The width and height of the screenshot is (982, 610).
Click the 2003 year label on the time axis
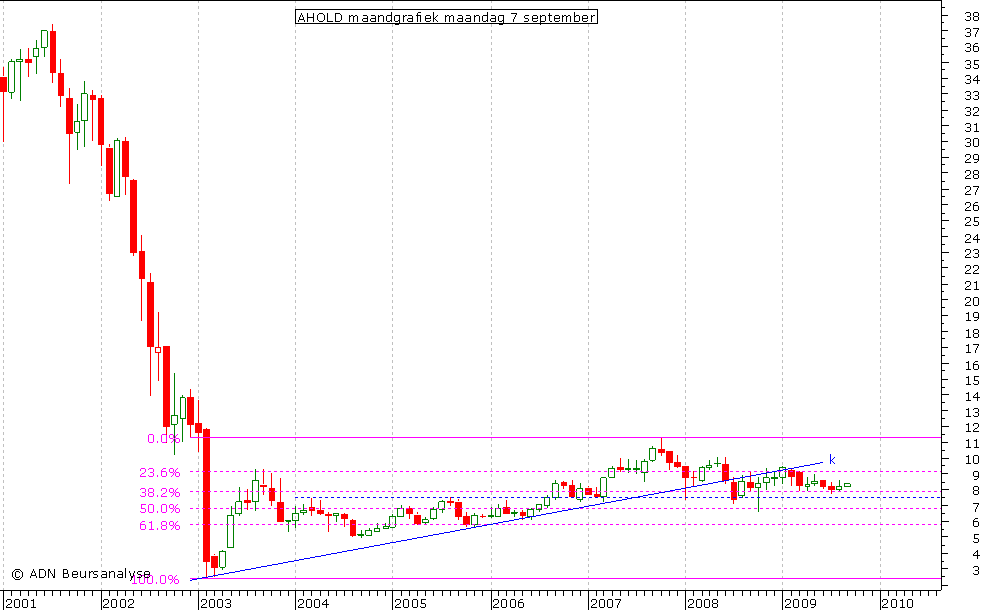click(x=215, y=603)
